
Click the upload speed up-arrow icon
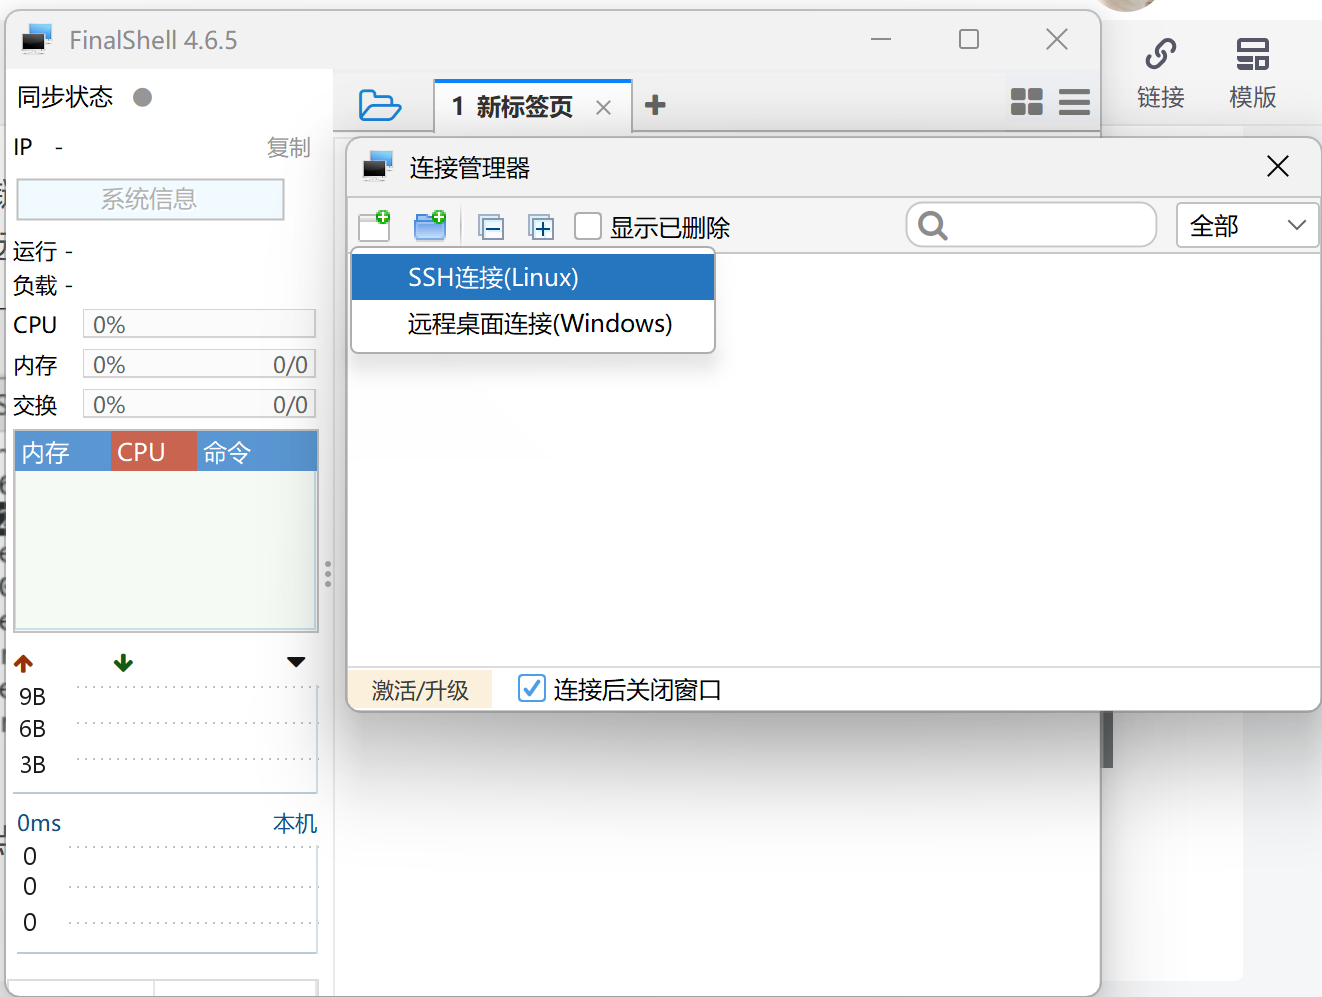(24, 663)
